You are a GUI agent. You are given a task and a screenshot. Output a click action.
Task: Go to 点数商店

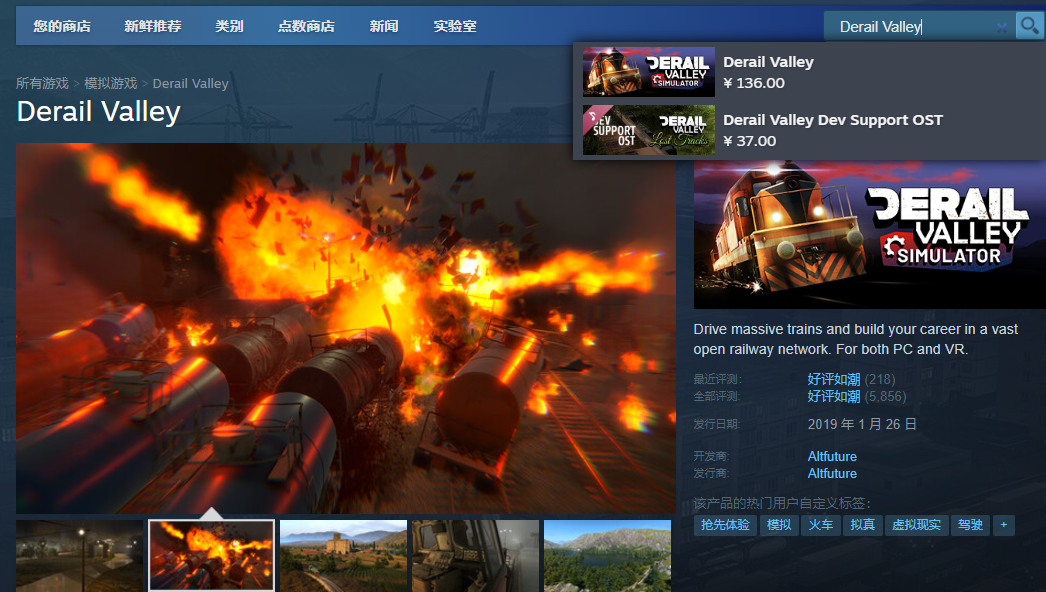point(306,26)
